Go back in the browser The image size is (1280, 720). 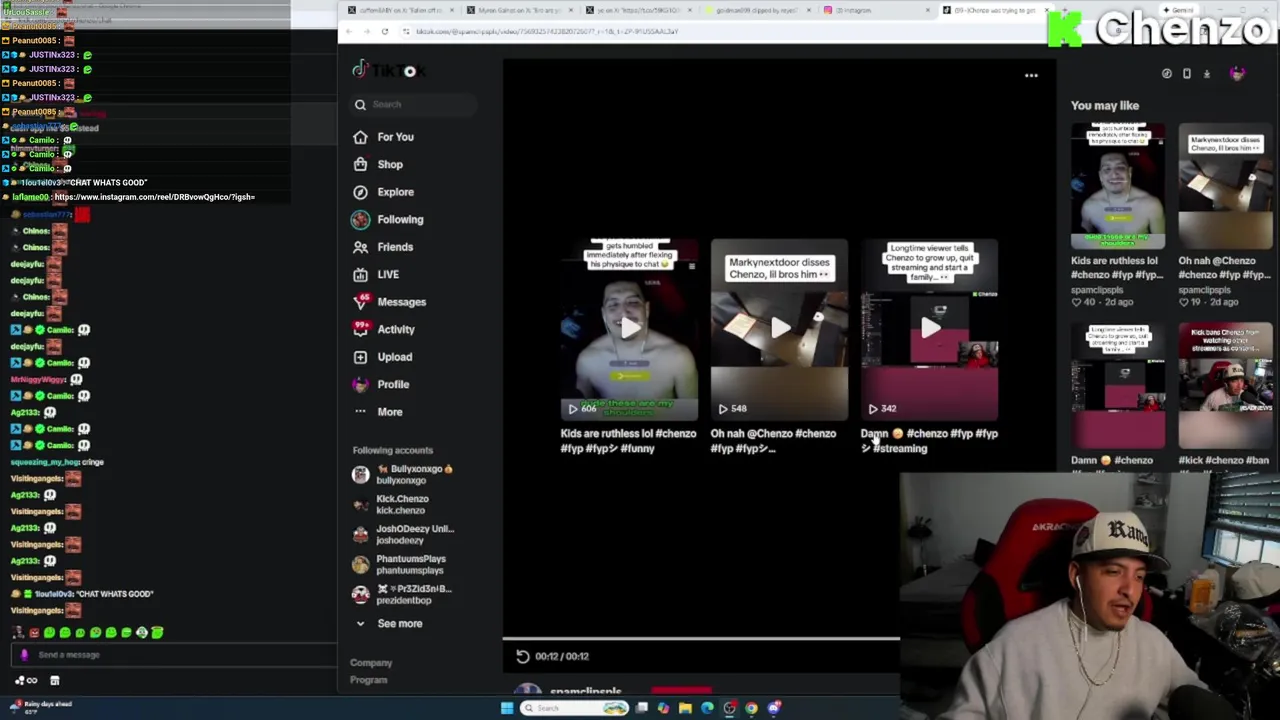pyautogui.click(x=348, y=32)
